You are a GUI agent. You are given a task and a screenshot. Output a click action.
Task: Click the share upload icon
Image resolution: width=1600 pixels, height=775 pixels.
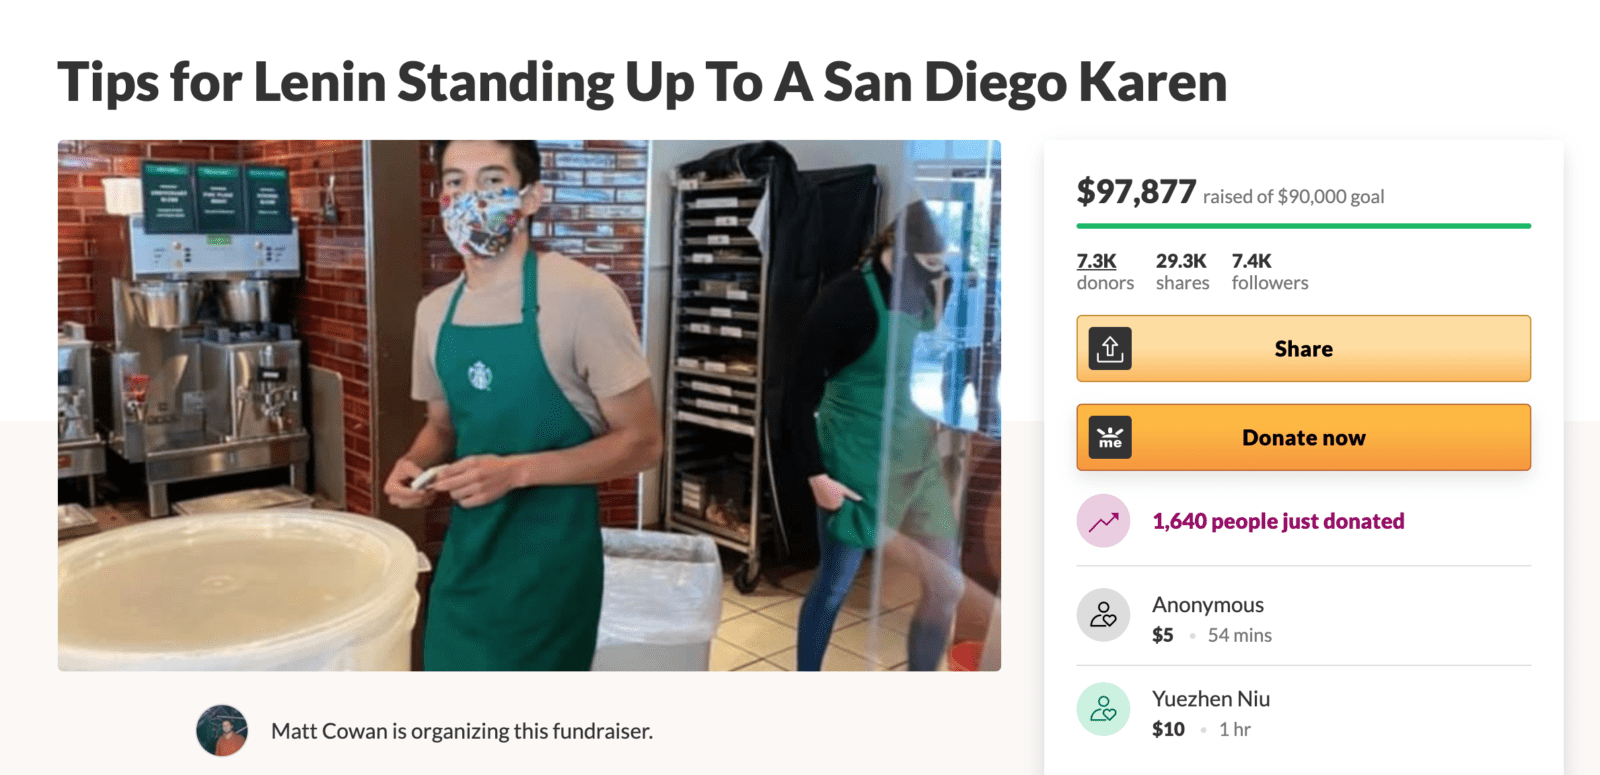coord(1110,349)
